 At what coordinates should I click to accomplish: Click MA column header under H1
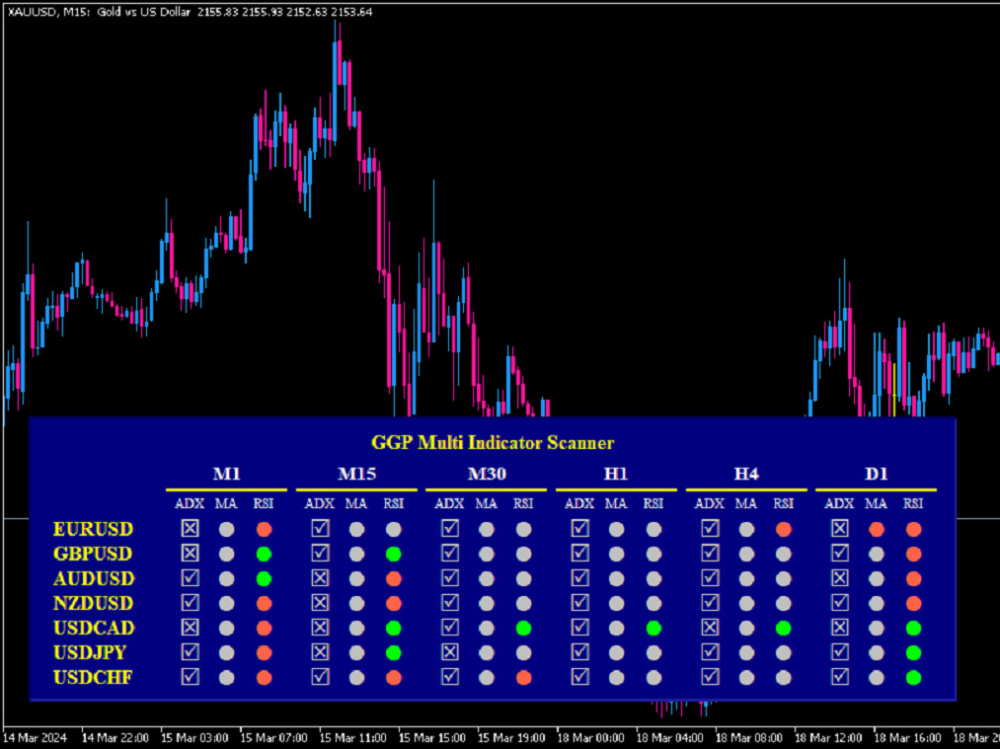616,503
